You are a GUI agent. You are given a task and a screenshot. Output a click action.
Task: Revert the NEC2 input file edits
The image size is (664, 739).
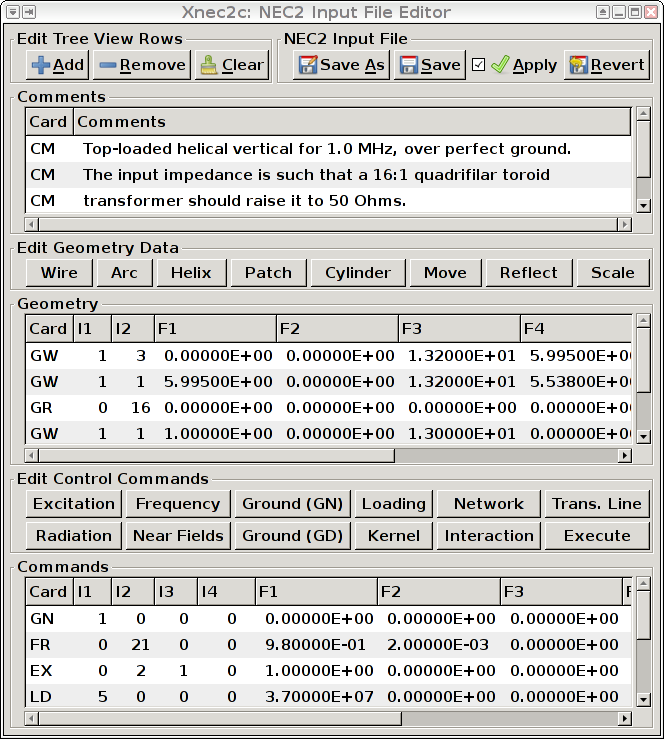[x=607, y=65]
